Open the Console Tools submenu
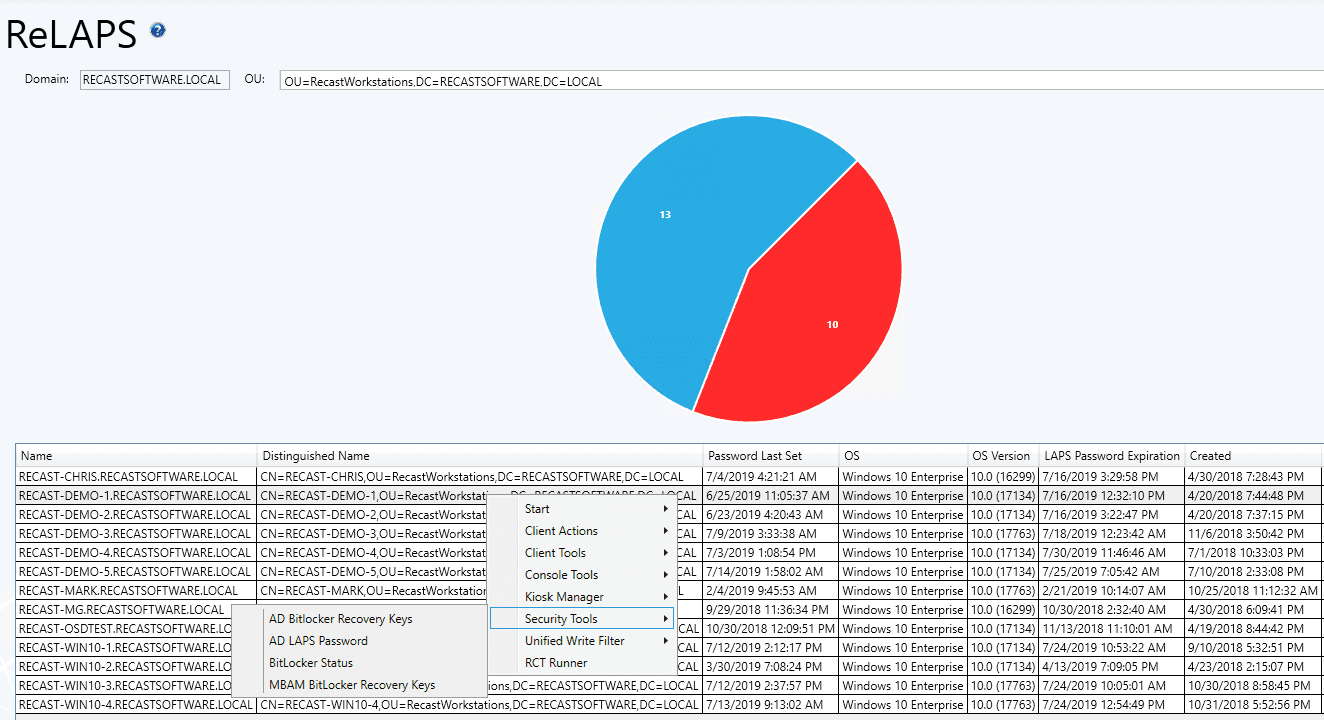The image size is (1324, 720). (x=582, y=575)
